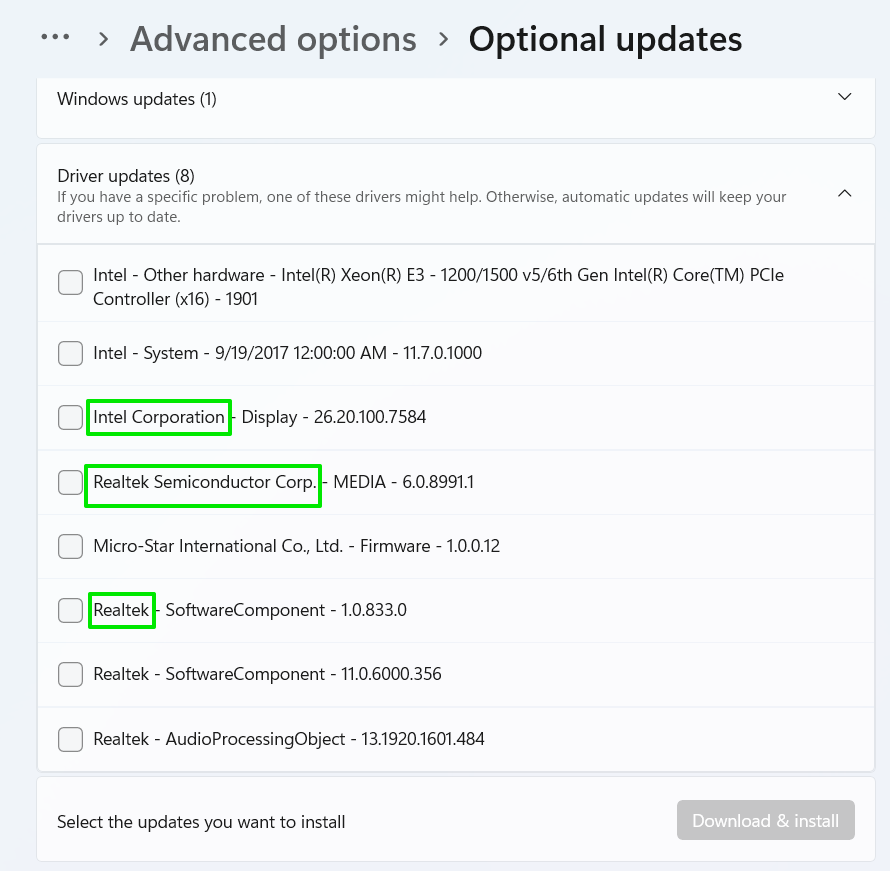This screenshot has width=890, height=871.
Task: Tick Realtek SoftwareComponent 11.0.6000.356 checkbox
Action: click(x=70, y=674)
